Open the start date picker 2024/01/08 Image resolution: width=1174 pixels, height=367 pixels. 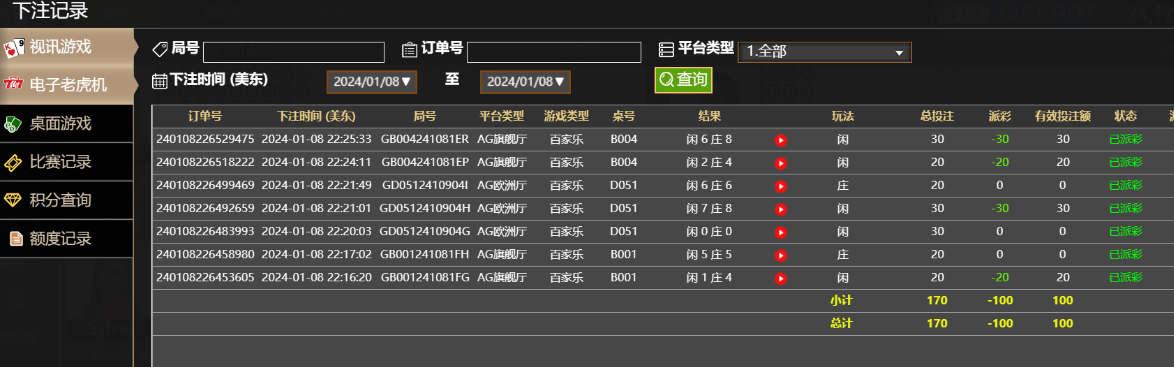(x=371, y=82)
